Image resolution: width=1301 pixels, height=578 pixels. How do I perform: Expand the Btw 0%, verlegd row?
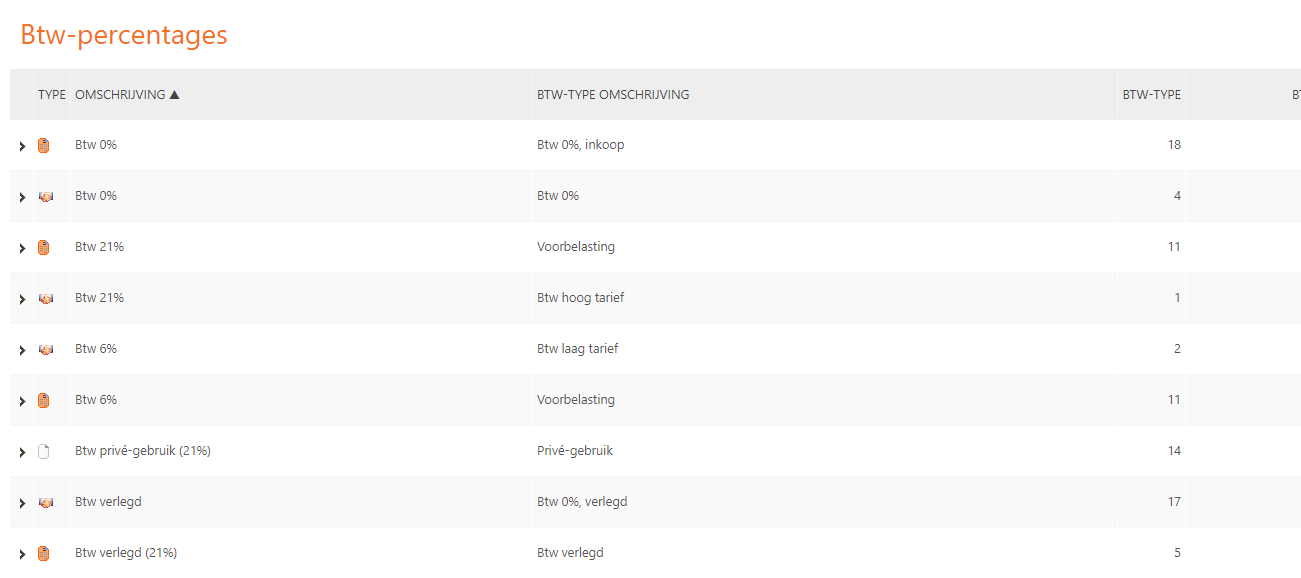tap(22, 504)
